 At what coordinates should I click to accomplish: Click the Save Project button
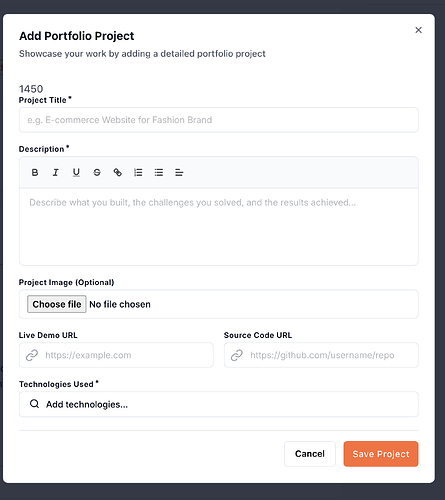pyautogui.click(x=381, y=454)
